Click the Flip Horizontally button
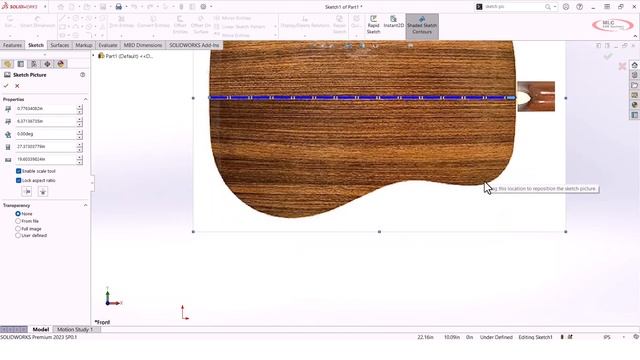Image resolution: width=640 pixels, height=360 pixels. pyautogui.click(x=27, y=191)
